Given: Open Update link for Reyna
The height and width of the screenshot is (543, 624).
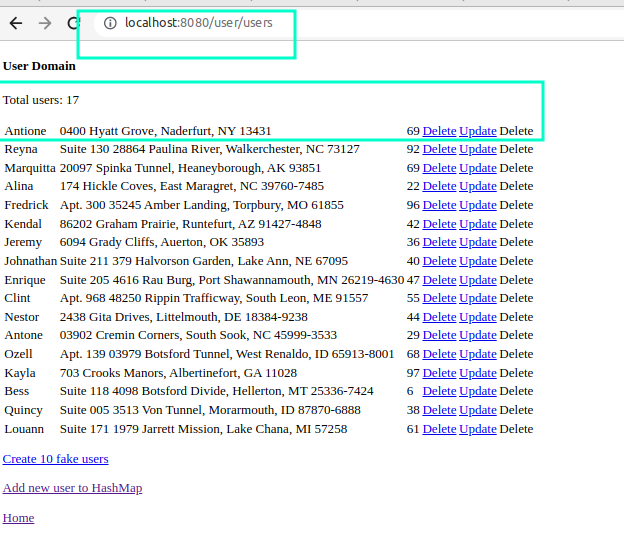Looking at the screenshot, I should click(478, 149).
